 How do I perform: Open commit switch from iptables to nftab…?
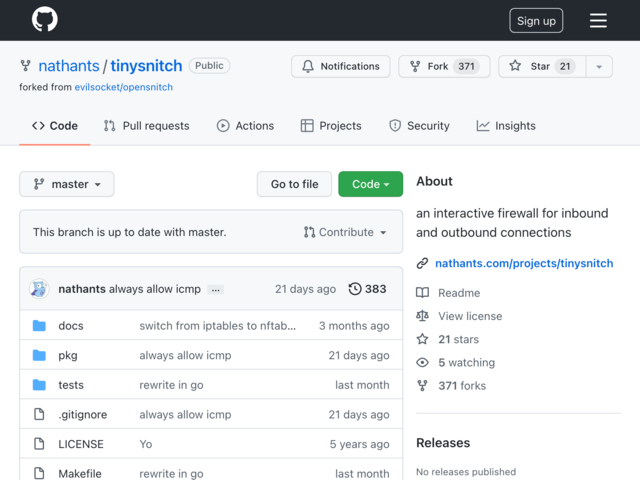pyautogui.click(x=218, y=326)
